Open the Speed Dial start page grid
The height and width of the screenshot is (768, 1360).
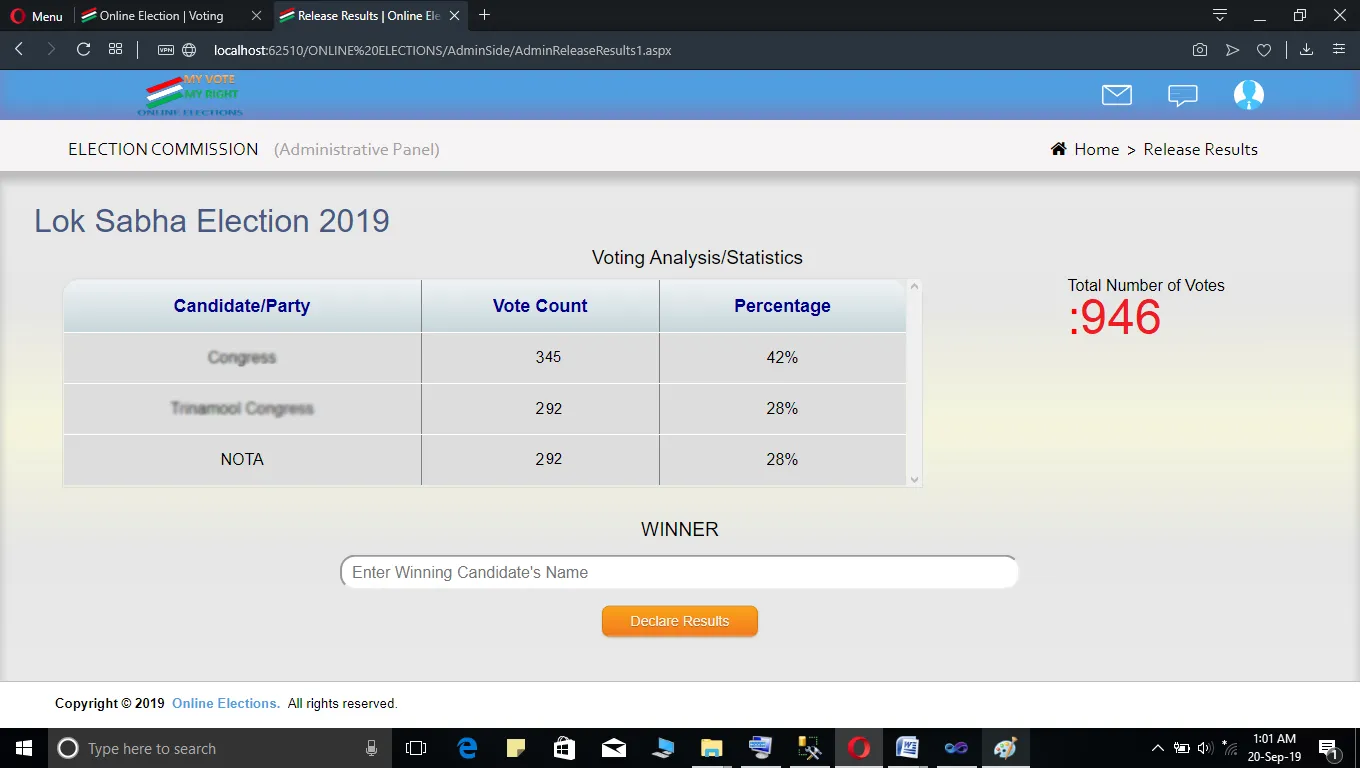pos(115,49)
